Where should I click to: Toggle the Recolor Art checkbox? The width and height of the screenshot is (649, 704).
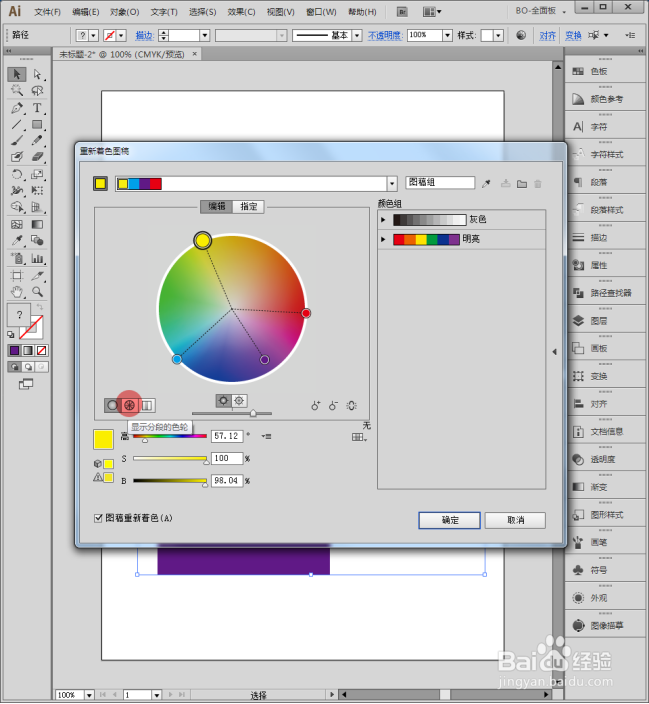[98, 518]
